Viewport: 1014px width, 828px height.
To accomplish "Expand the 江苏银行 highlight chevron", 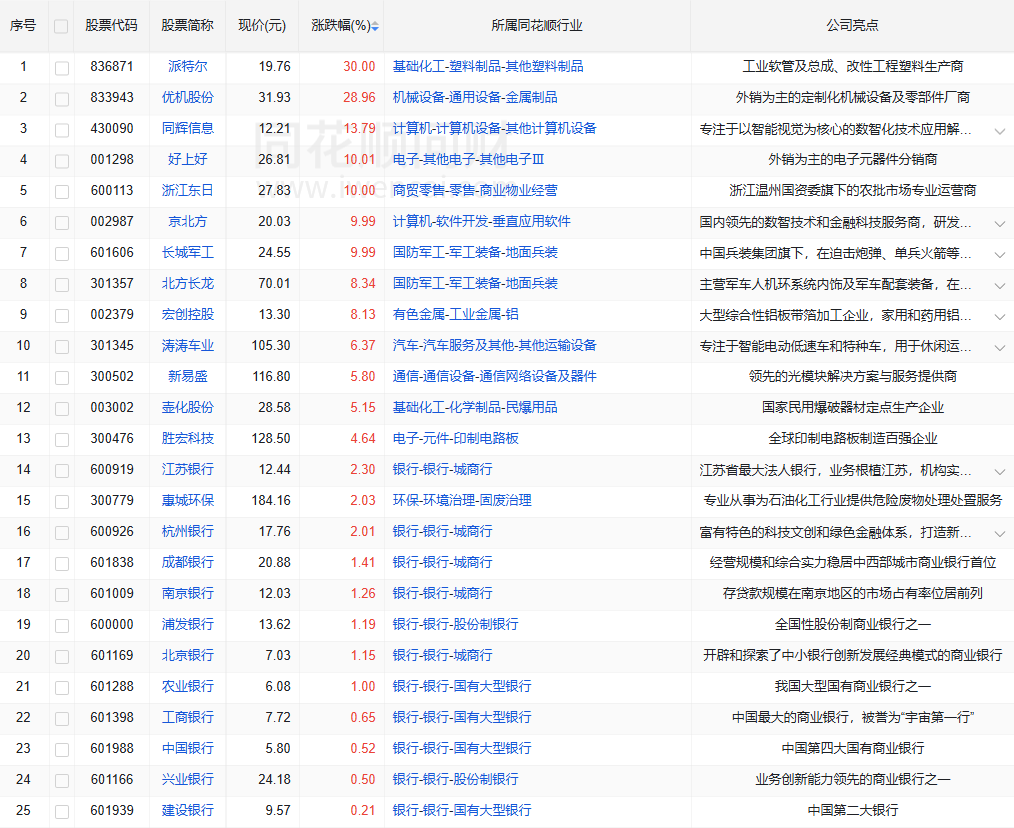I will [1000, 472].
